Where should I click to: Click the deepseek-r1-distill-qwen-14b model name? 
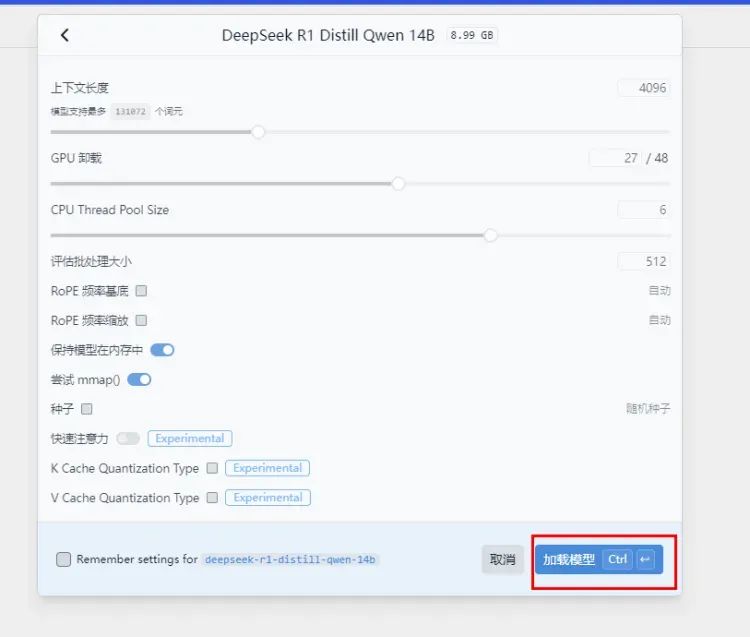click(290, 560)
